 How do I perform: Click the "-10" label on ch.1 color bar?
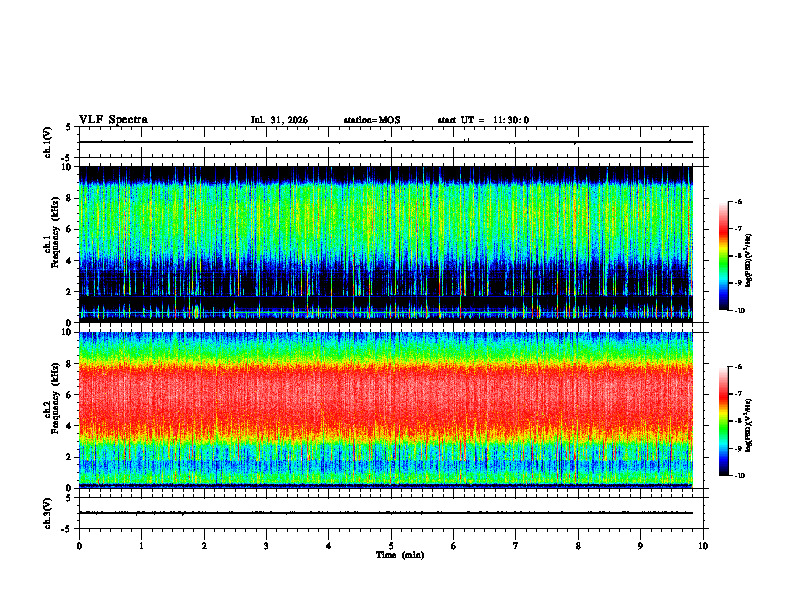click(739, 311)
